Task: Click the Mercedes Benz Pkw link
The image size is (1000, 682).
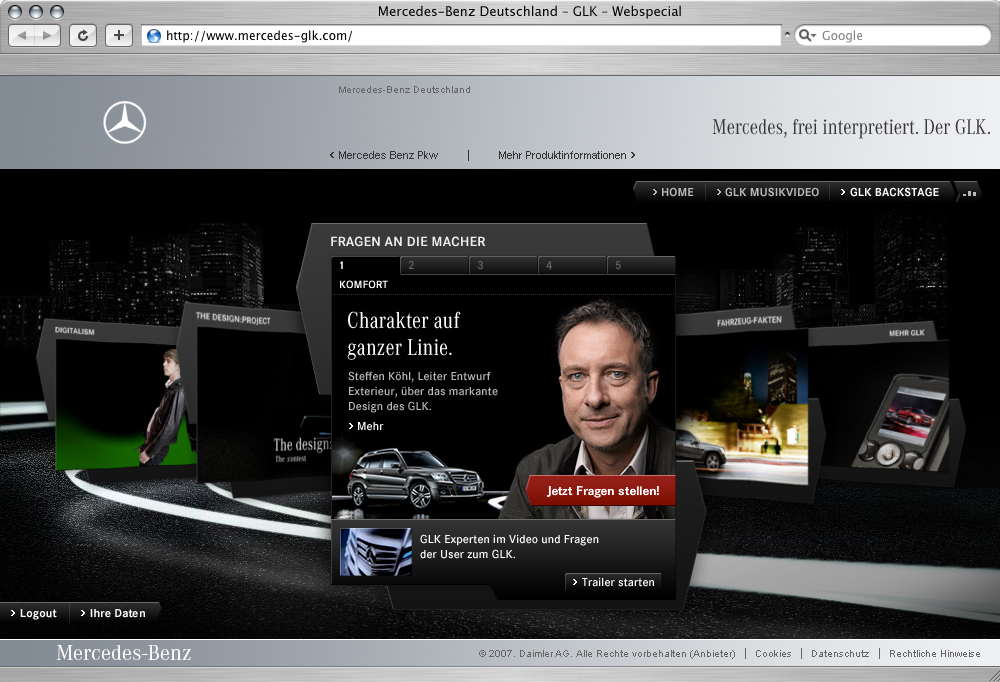Action: pyautogui.click(x=384, y=155)
